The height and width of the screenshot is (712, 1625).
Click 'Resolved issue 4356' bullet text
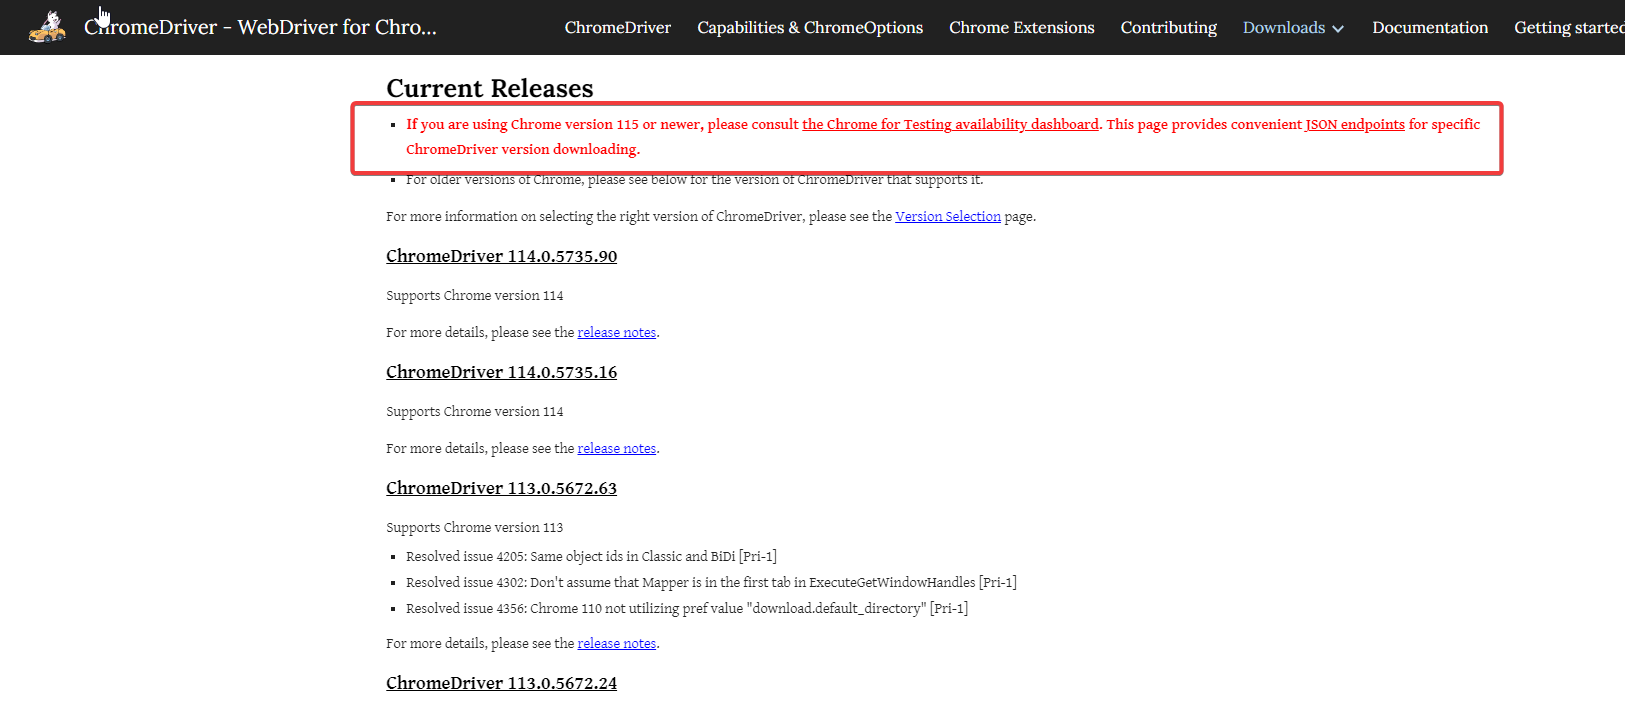tap(687, 608)
